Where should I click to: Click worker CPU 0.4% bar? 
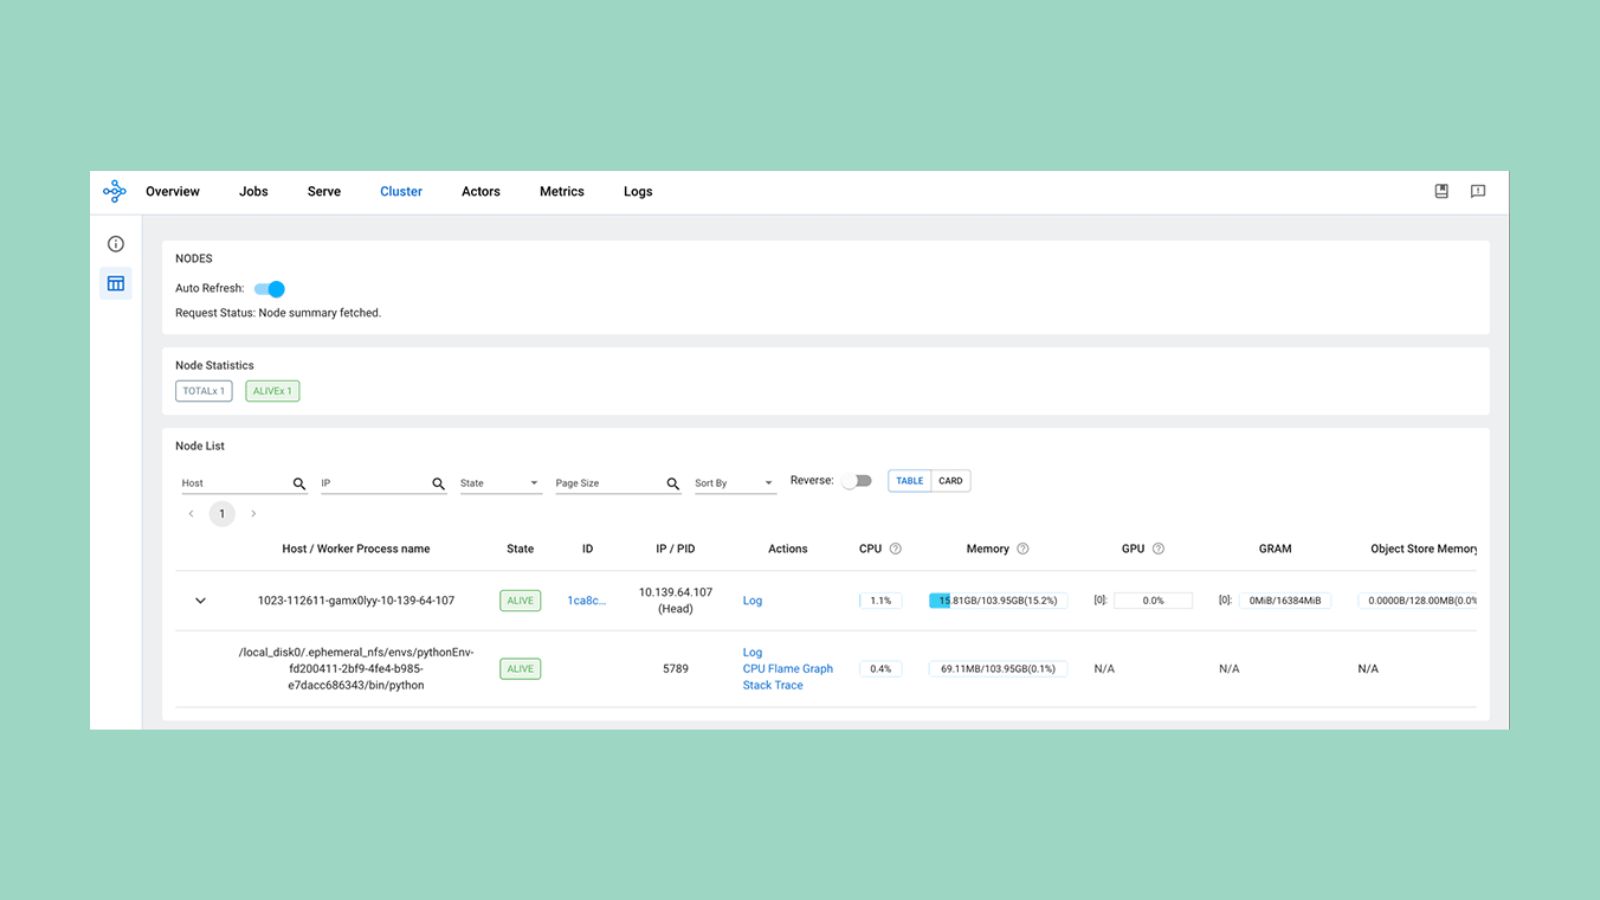point(880,669)
